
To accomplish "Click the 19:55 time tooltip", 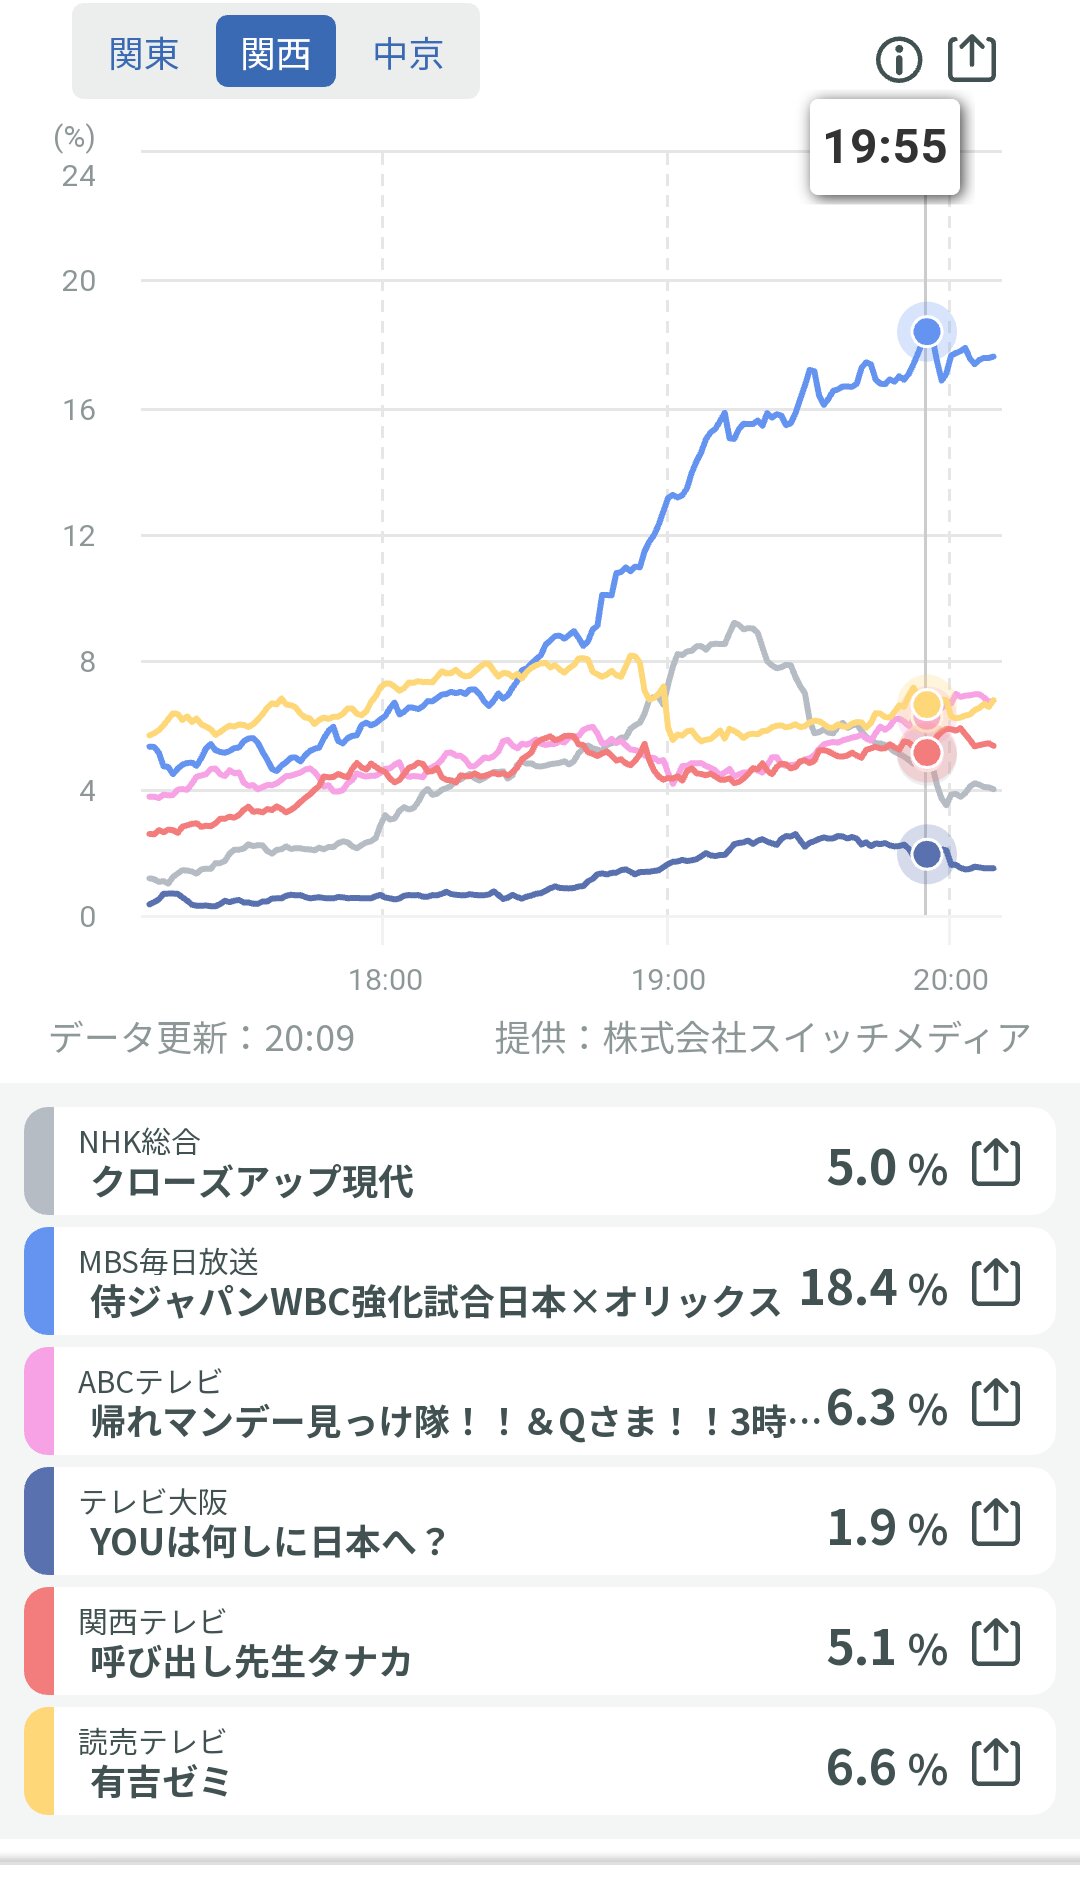I will (x=884, y=147).
